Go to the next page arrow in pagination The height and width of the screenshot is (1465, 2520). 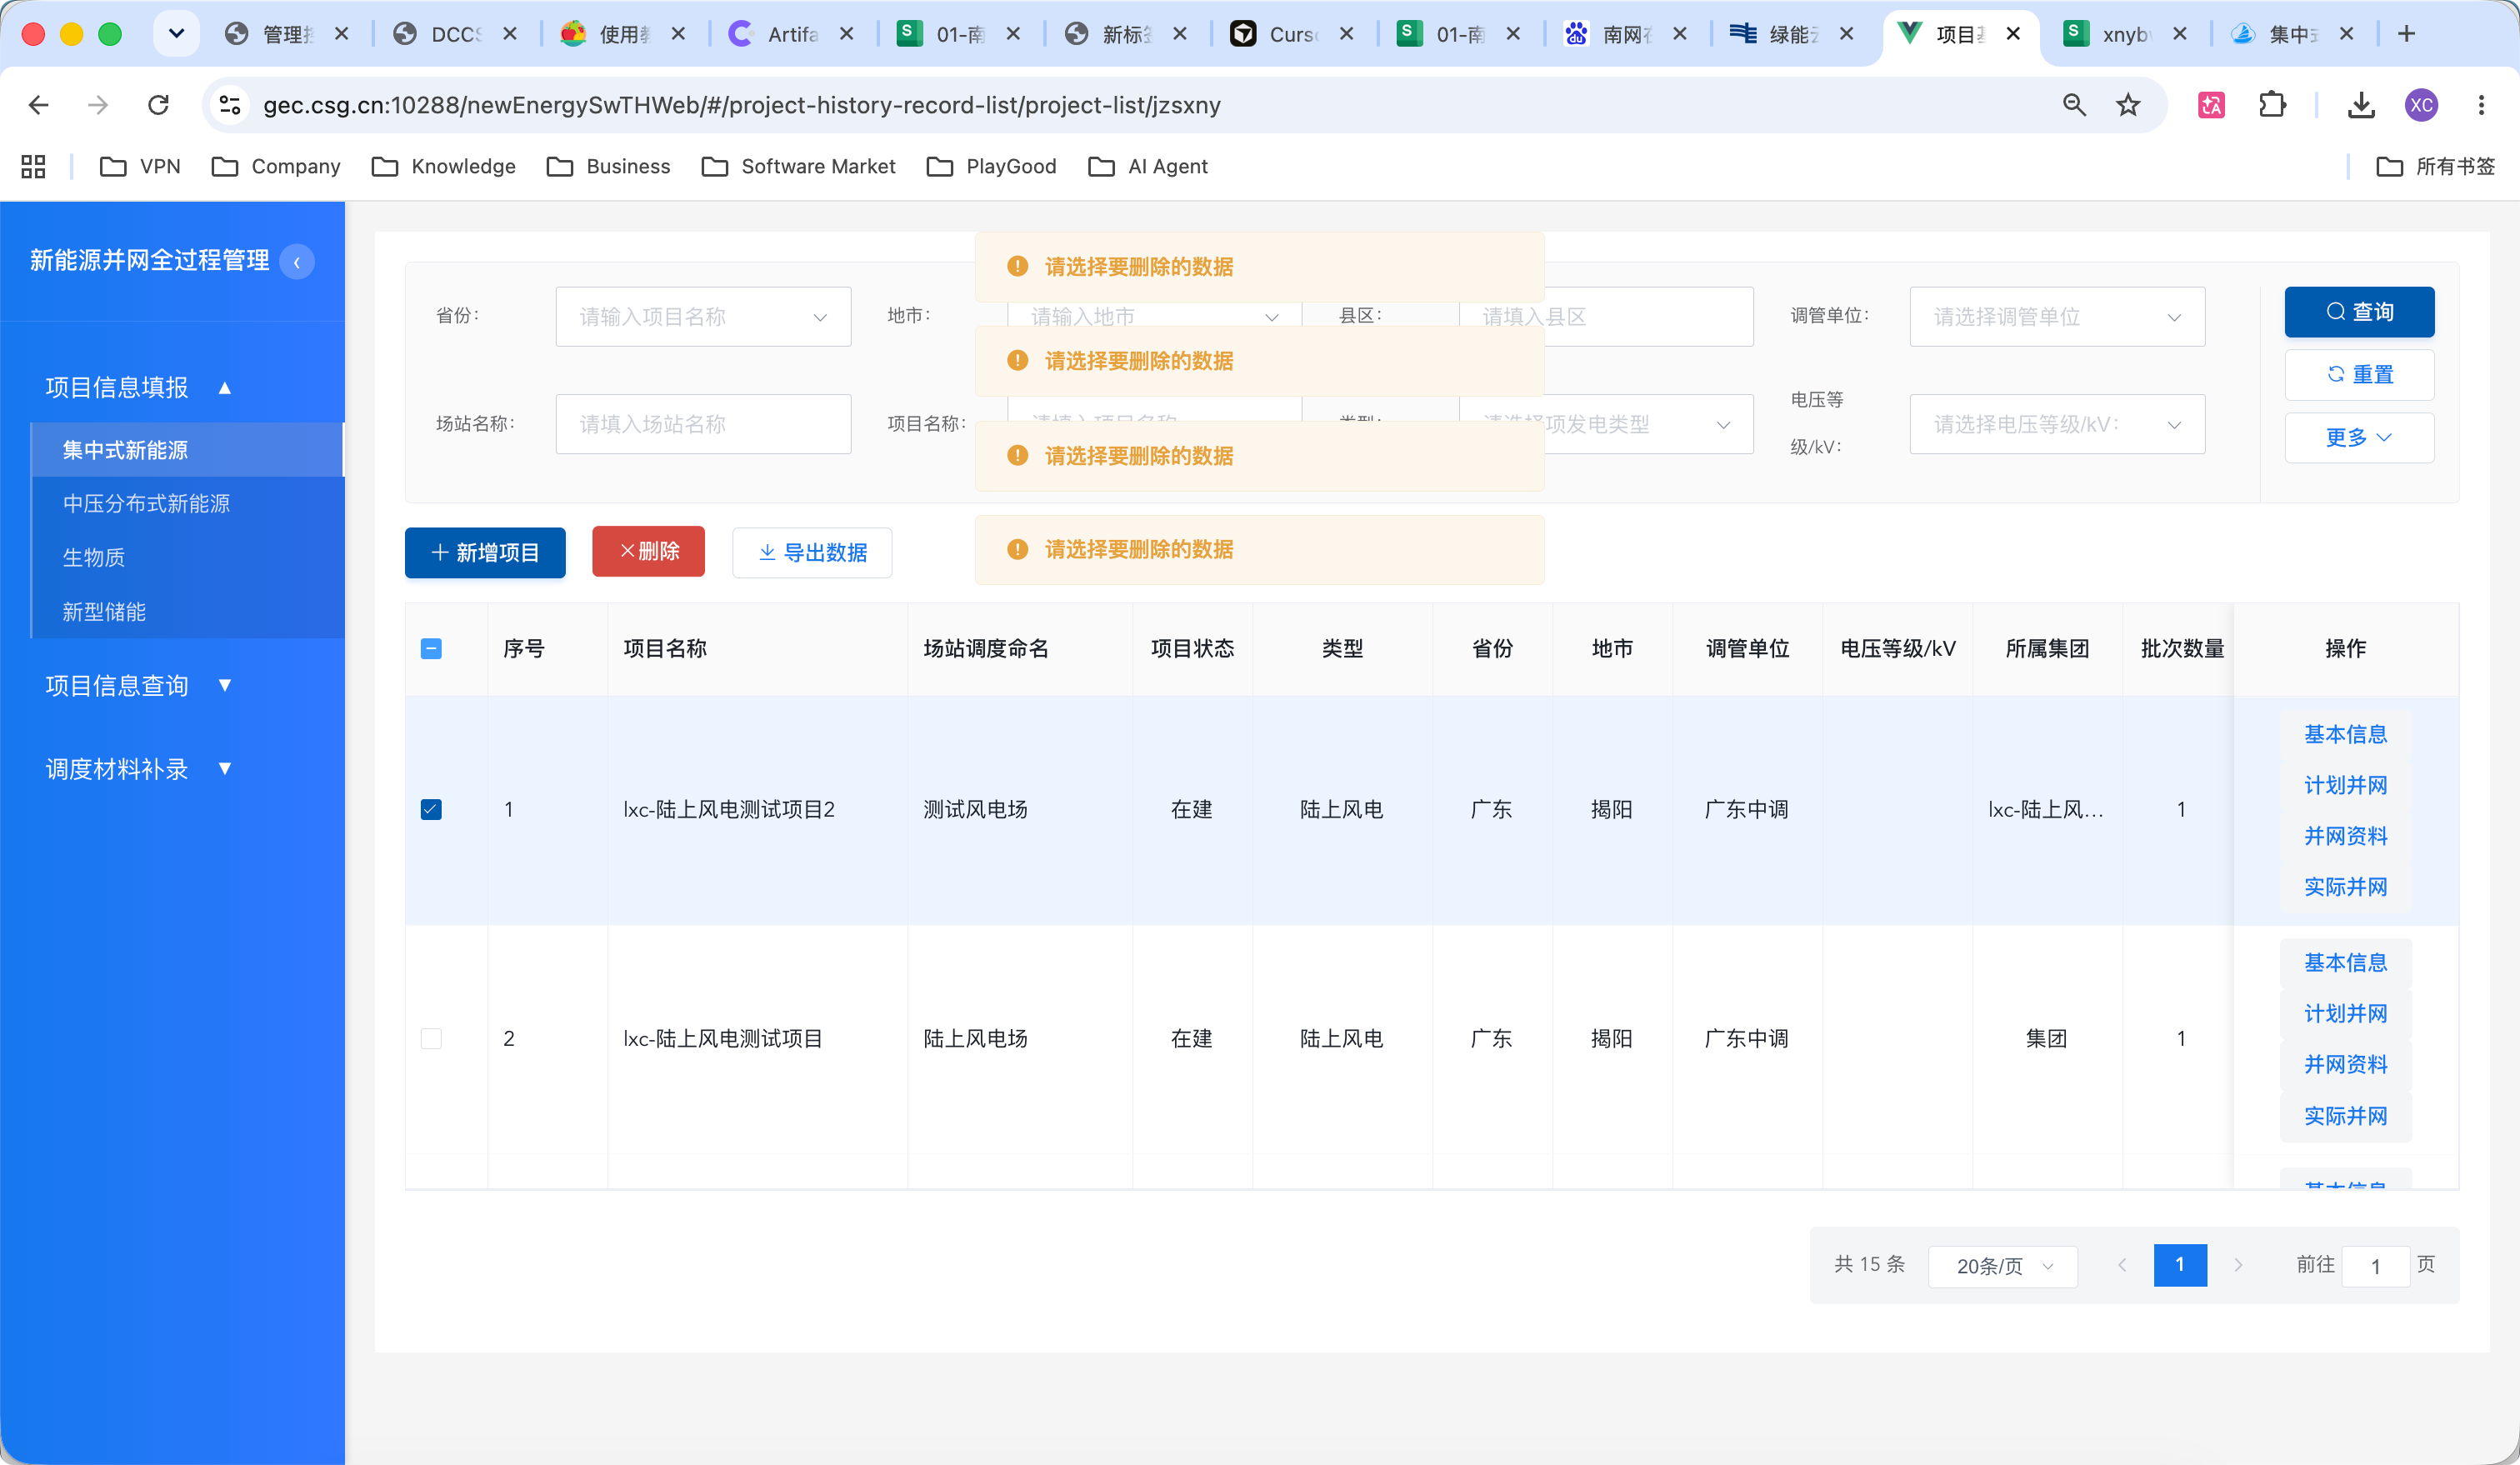(x=2238, y=1265)
